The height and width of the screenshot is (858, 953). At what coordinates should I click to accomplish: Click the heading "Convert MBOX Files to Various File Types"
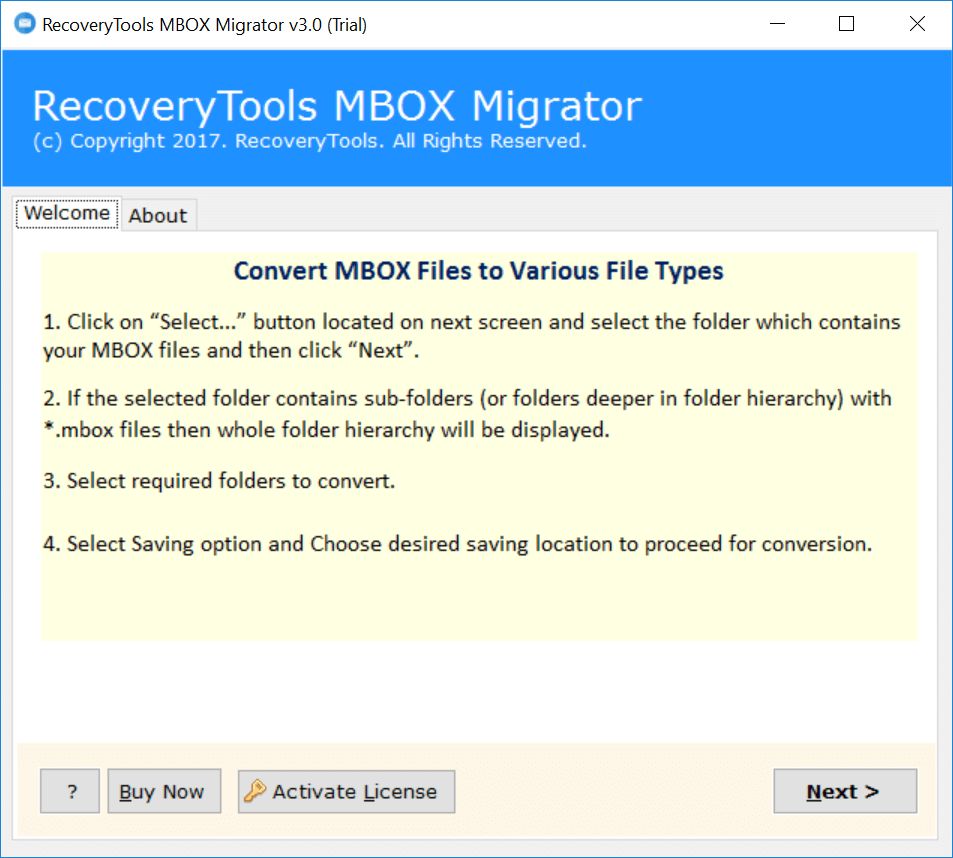click(x=478, y=271)
